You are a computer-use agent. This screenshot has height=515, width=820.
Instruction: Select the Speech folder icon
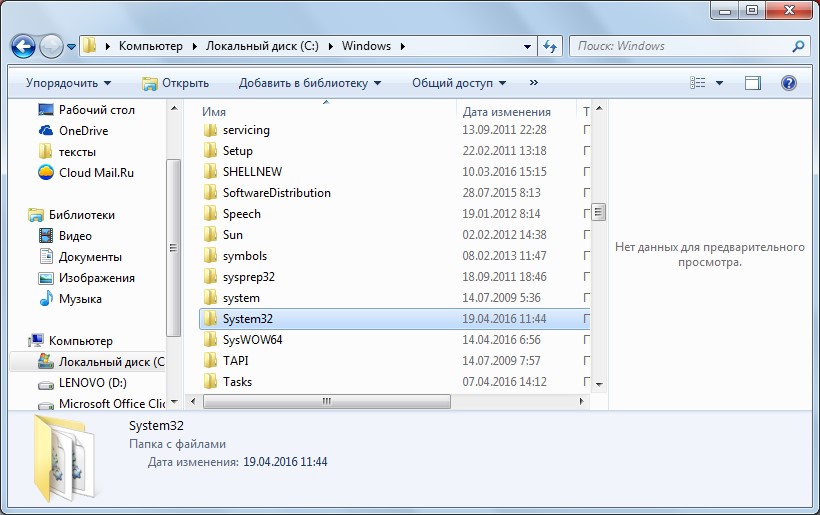(210, 213)
